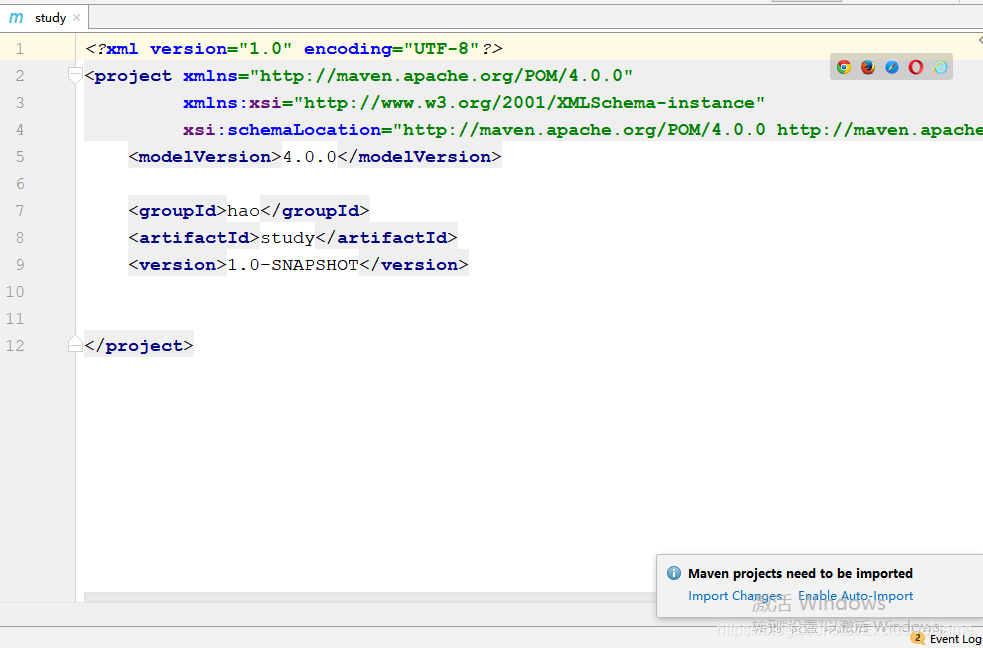Click the encoding value UTF-8
983x648 pixels.
(442, 49)
